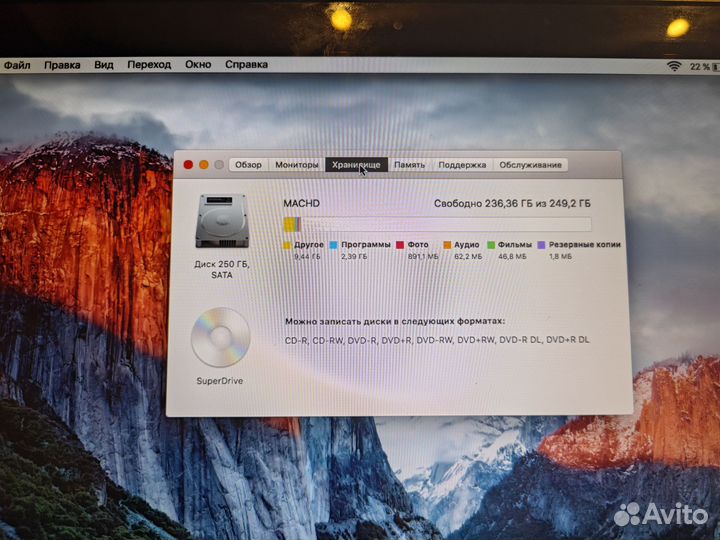Click the blue Программы color swatch
This screenshot has height=540, width=720.
tap(334, 245)
